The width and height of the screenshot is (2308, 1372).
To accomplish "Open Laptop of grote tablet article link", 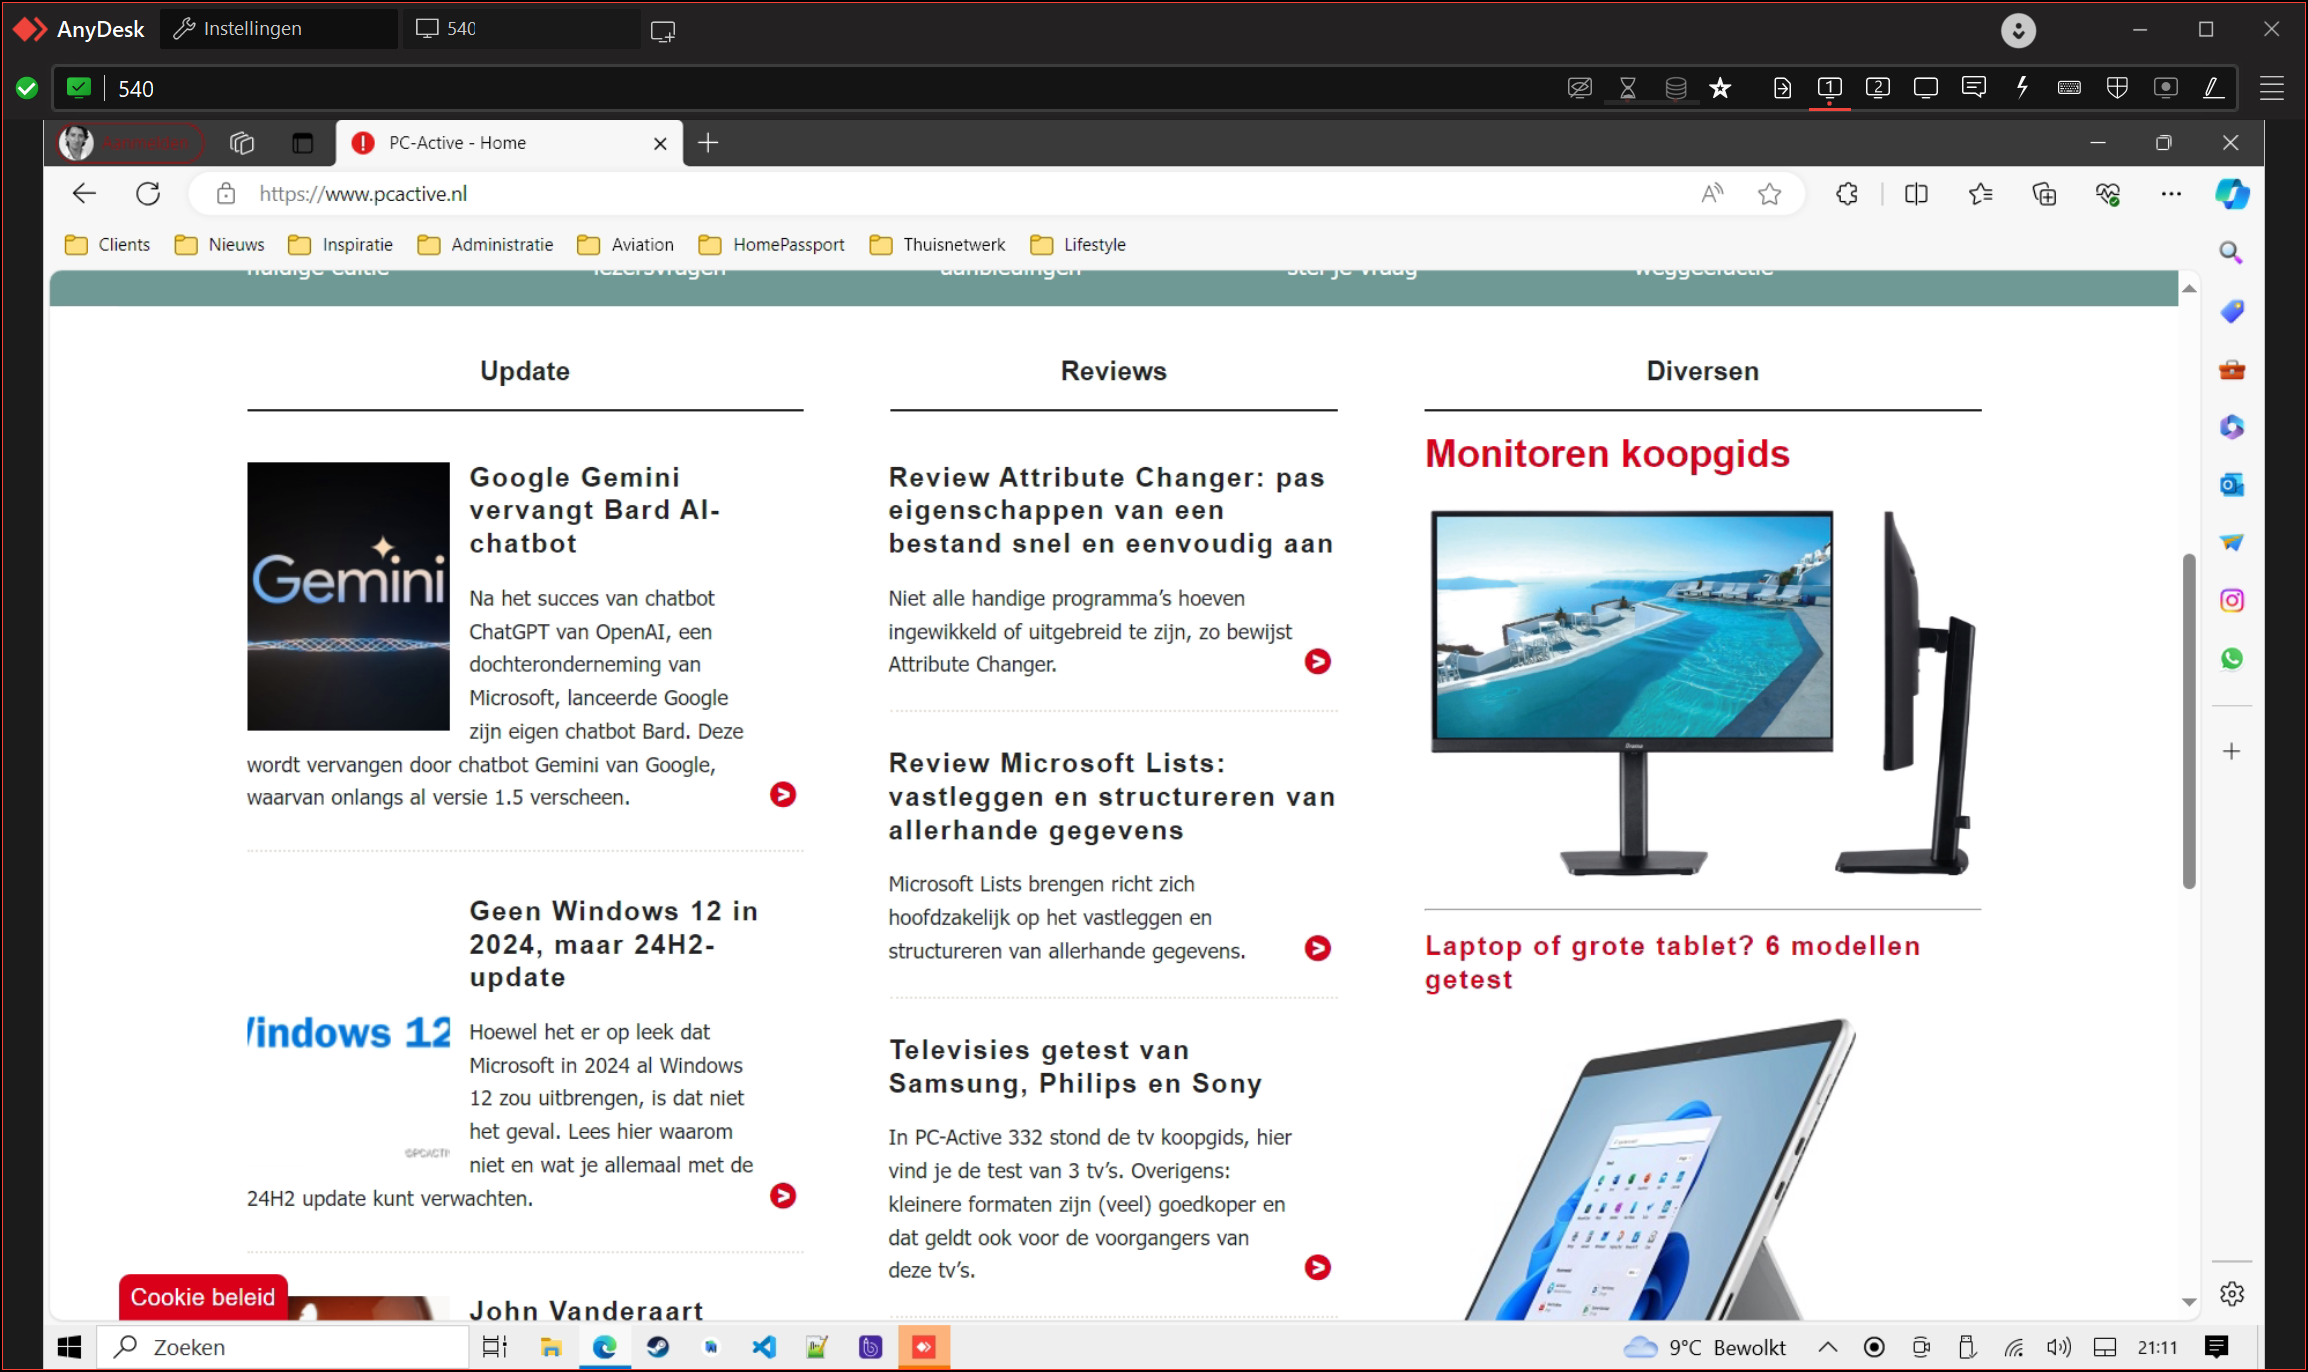I will coord(1672,962).
